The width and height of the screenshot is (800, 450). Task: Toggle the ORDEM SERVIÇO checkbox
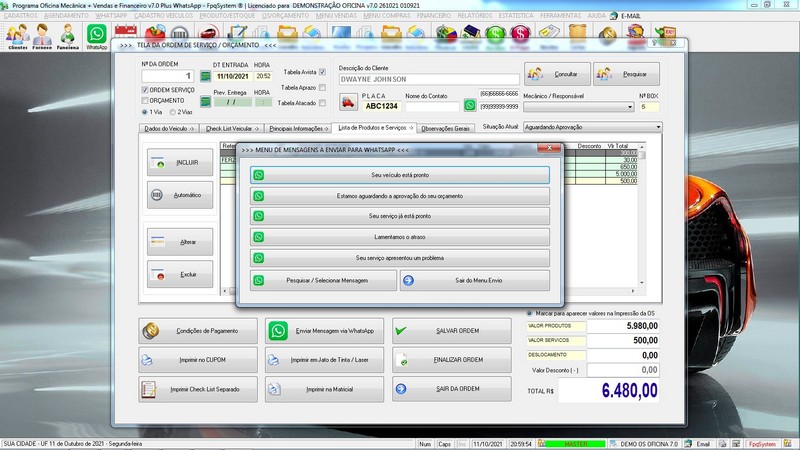pos(145,90)
